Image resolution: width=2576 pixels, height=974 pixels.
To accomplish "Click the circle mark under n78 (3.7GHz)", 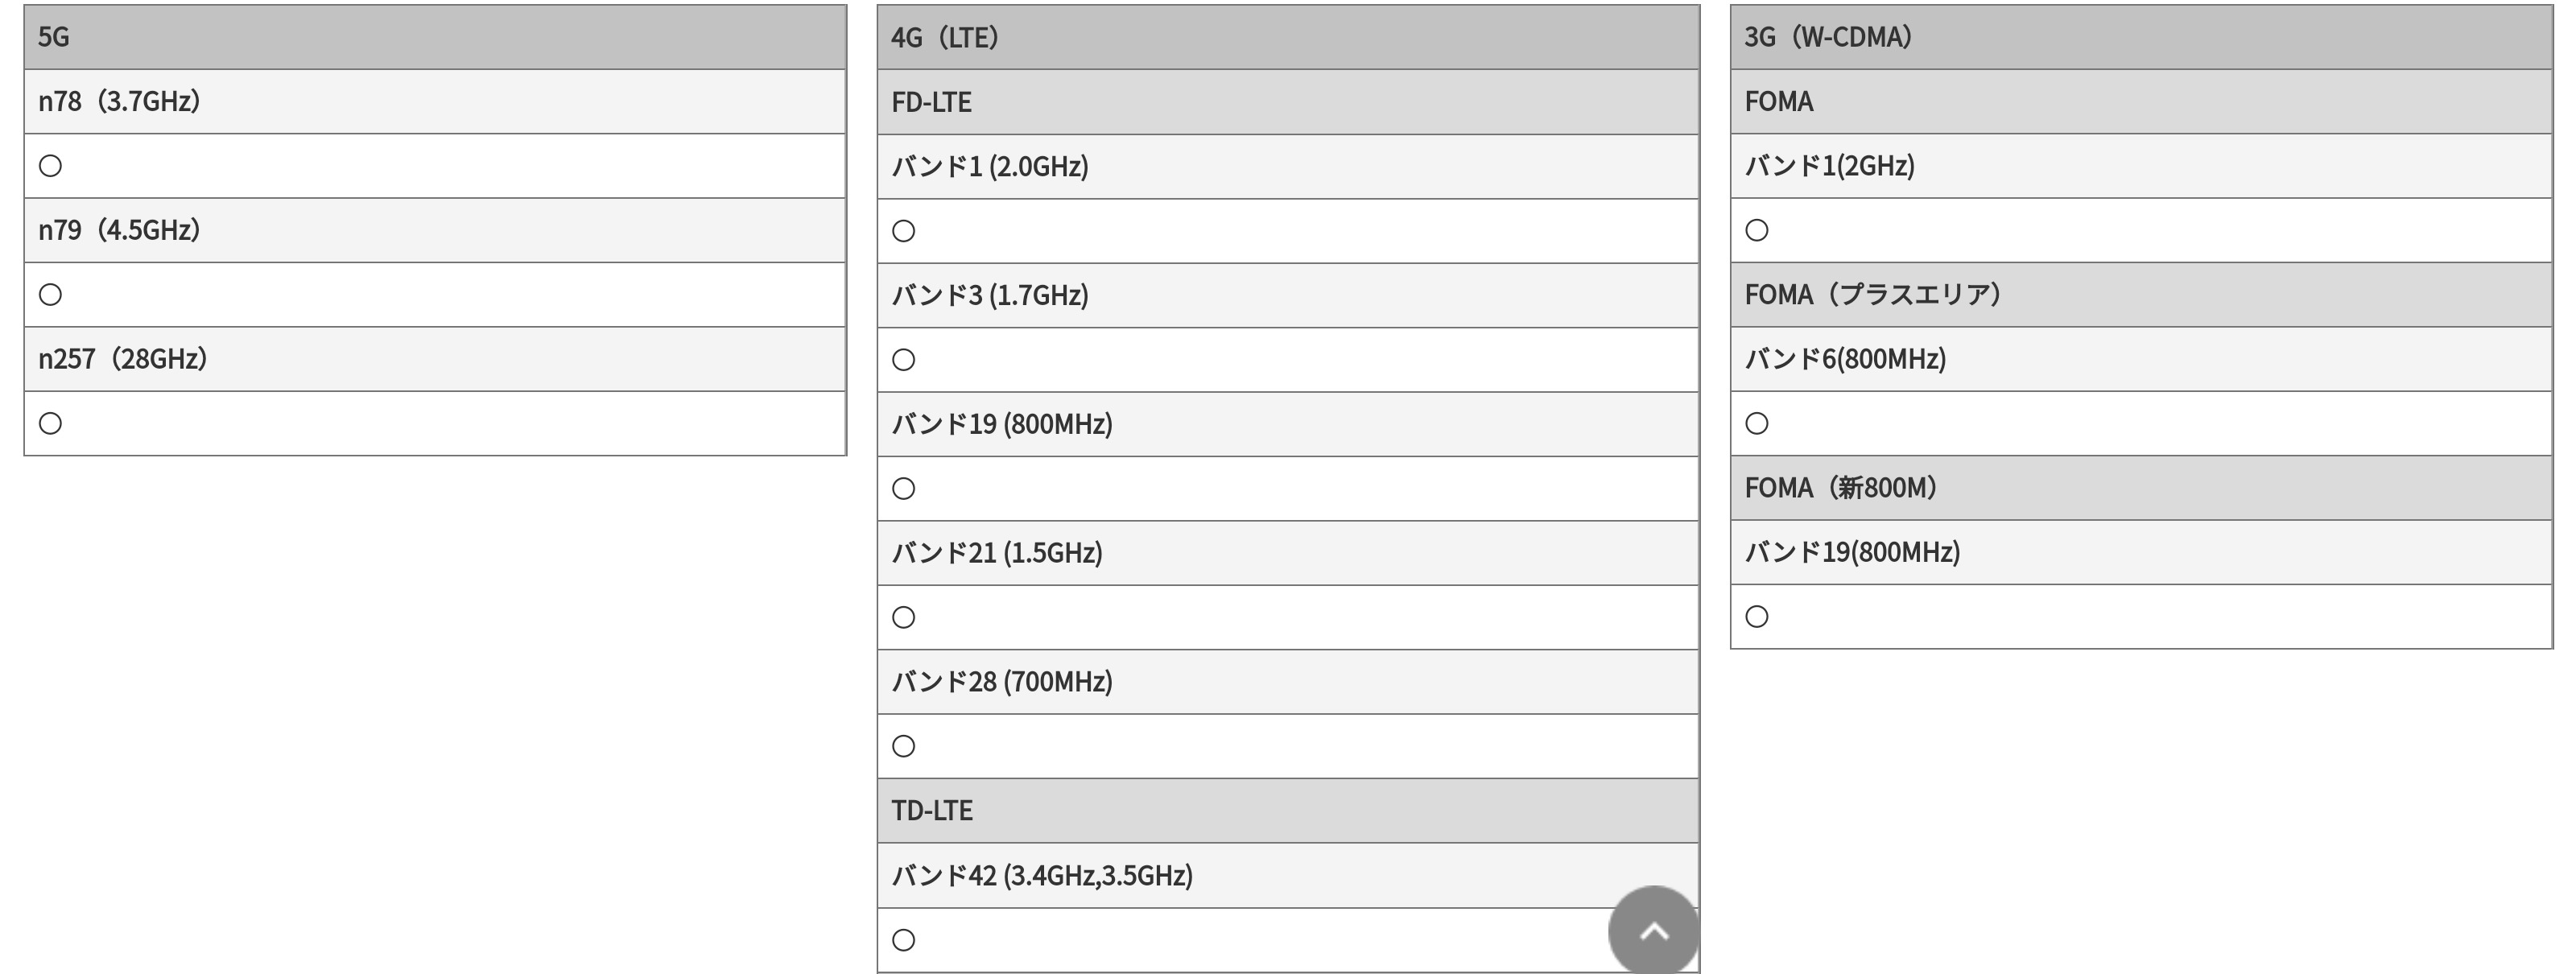I will pyautogui.click(x=50, y=166).
